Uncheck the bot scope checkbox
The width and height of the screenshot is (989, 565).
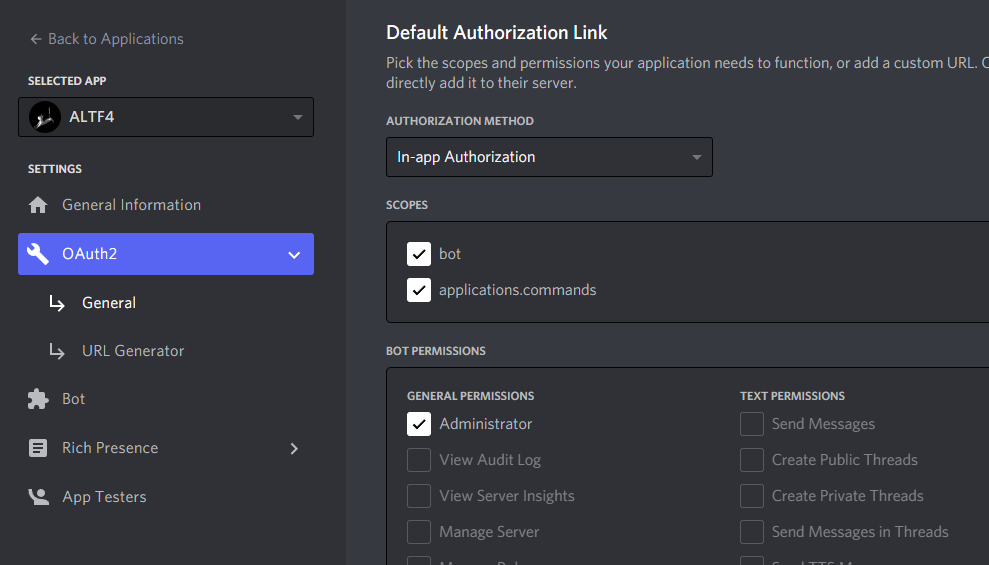pos(419,254)
